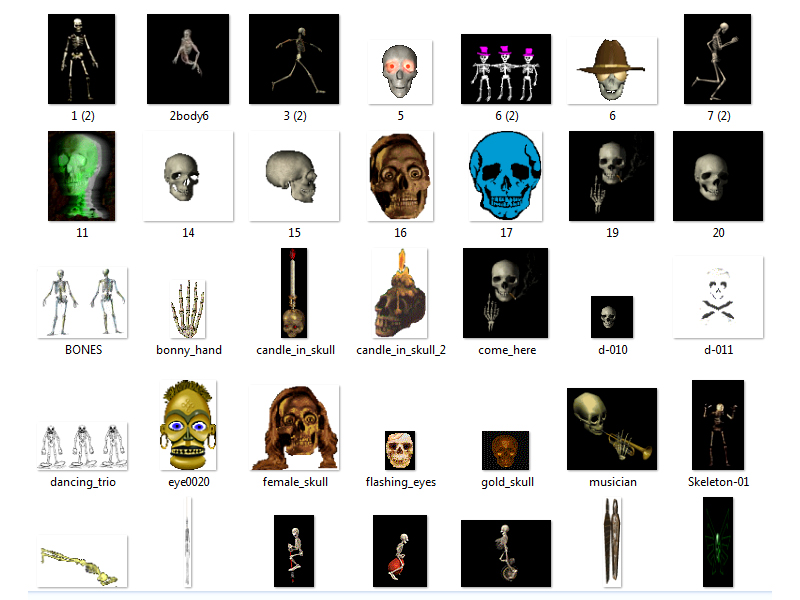Select the yellow lying skeleton thumbnail
Image resolution: width=800 pixels, height=600 pixels.
coord(82,561)
